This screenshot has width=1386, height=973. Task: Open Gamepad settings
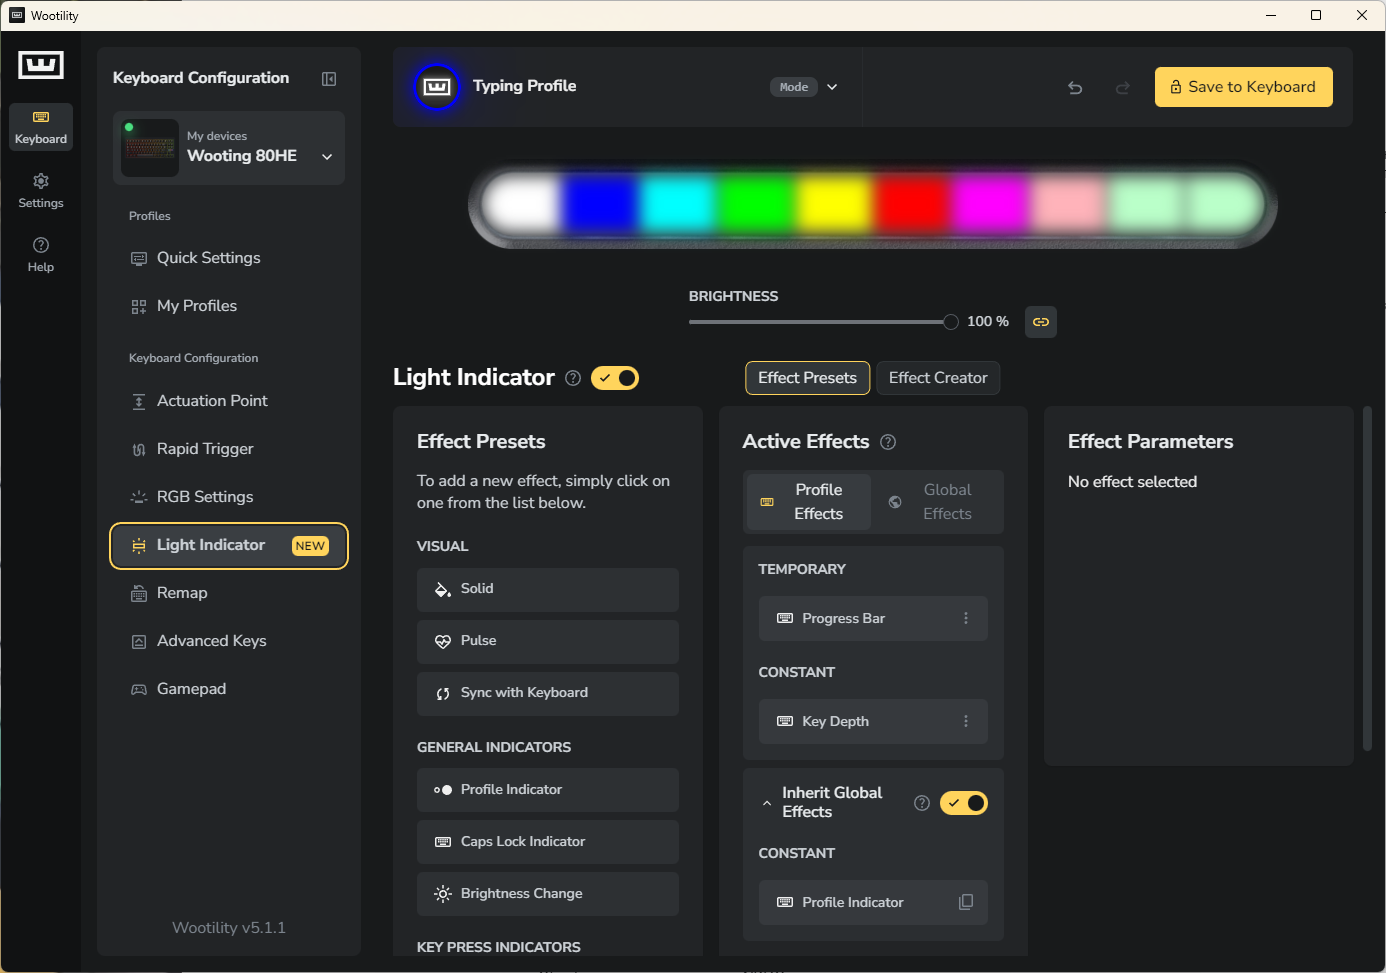coord(229,689)
